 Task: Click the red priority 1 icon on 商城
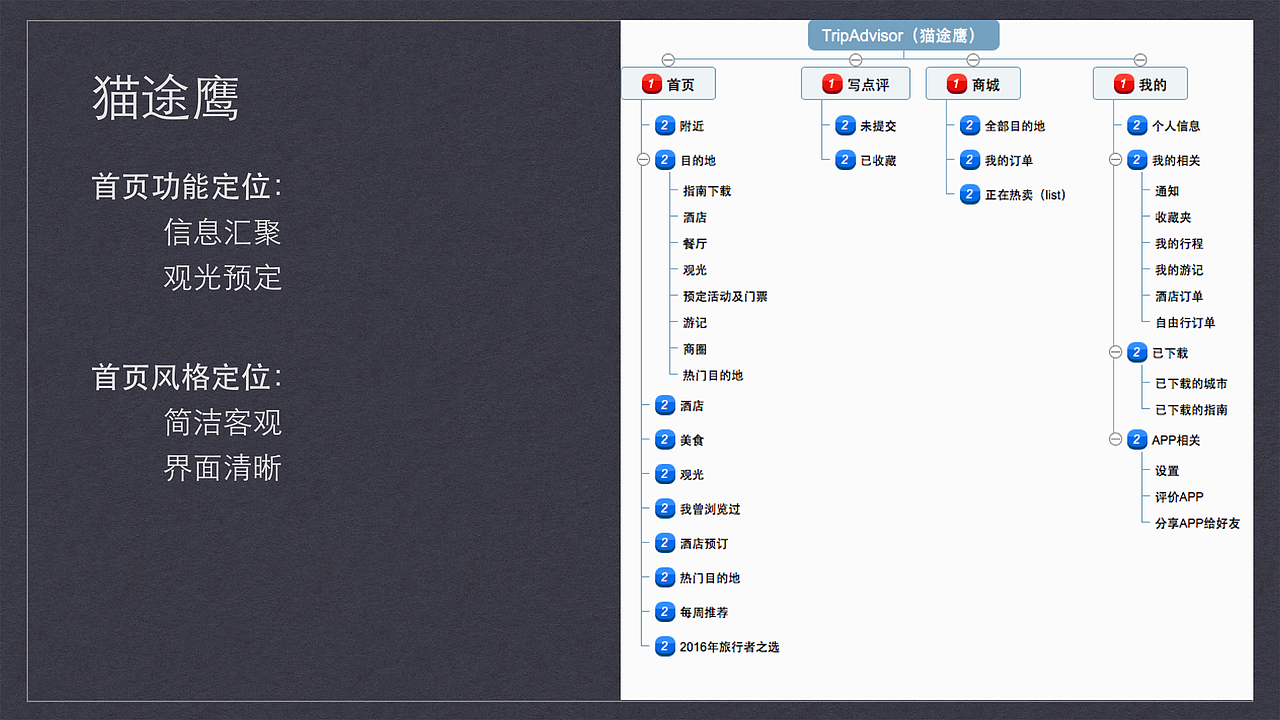tap(956, 85)
